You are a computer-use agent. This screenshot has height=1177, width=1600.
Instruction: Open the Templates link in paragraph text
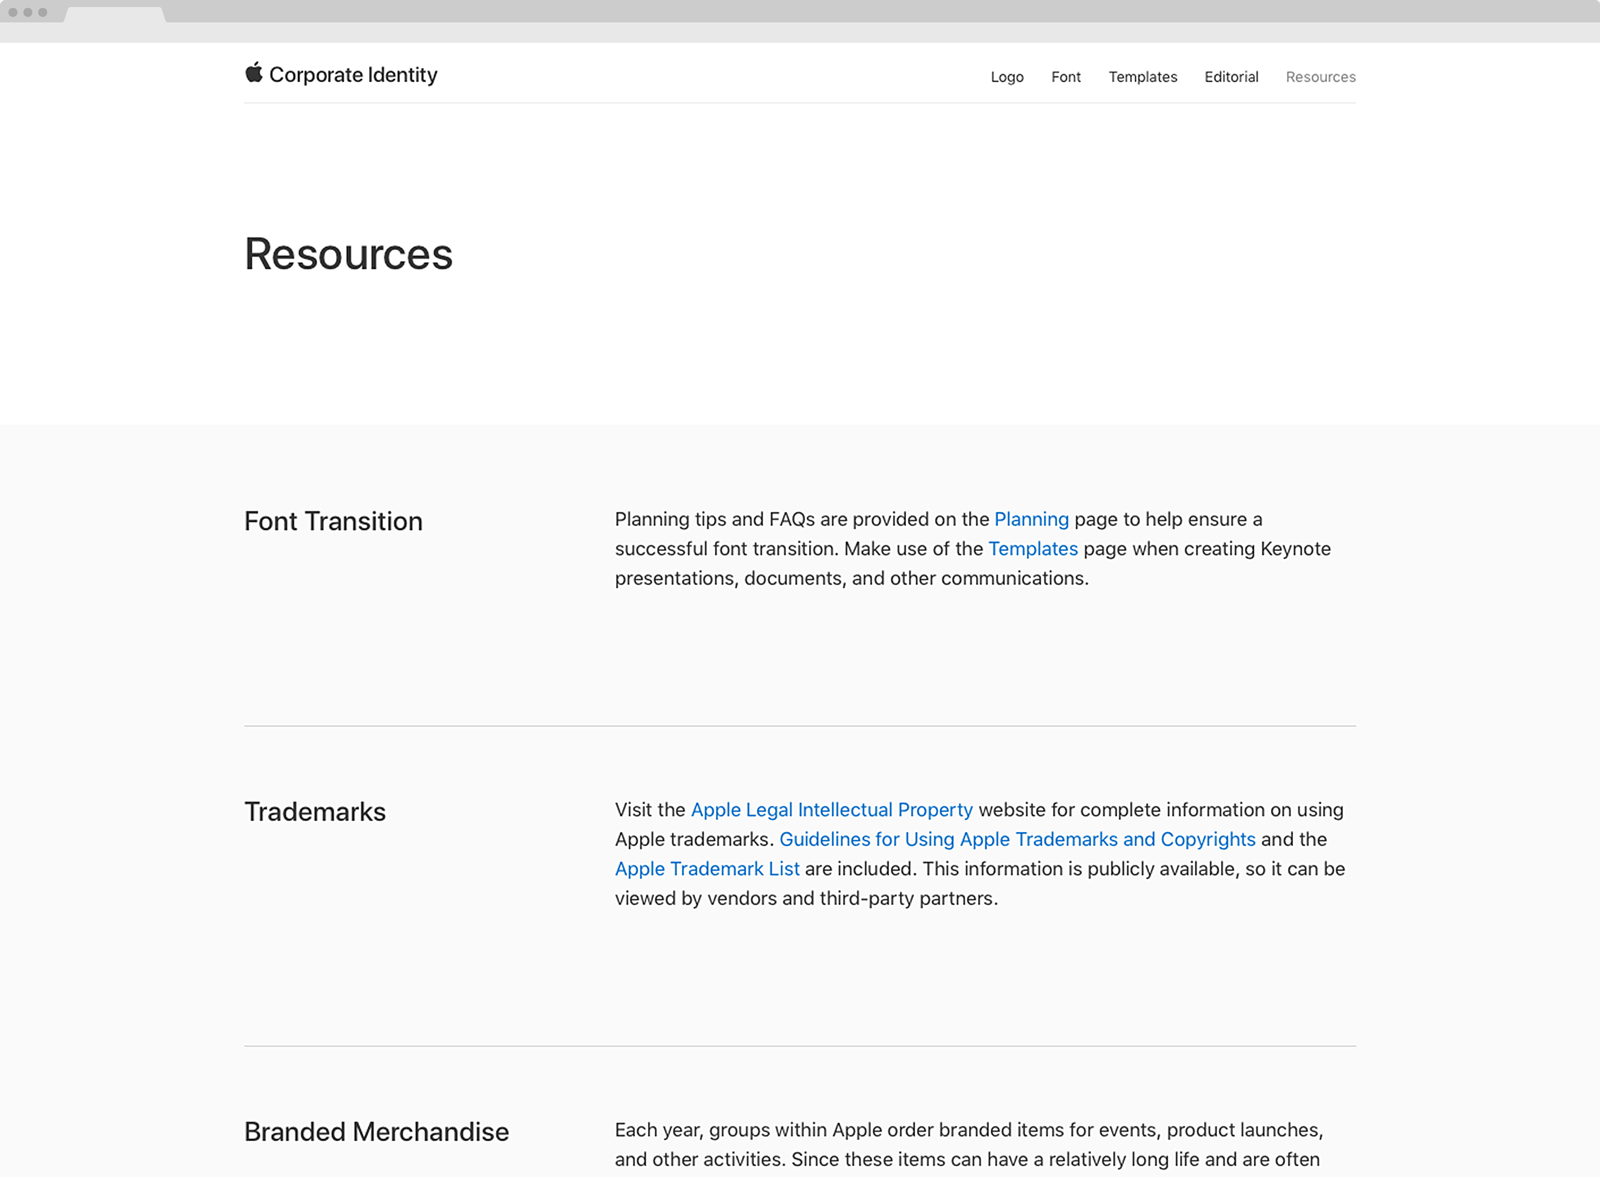coord(1033,549)
